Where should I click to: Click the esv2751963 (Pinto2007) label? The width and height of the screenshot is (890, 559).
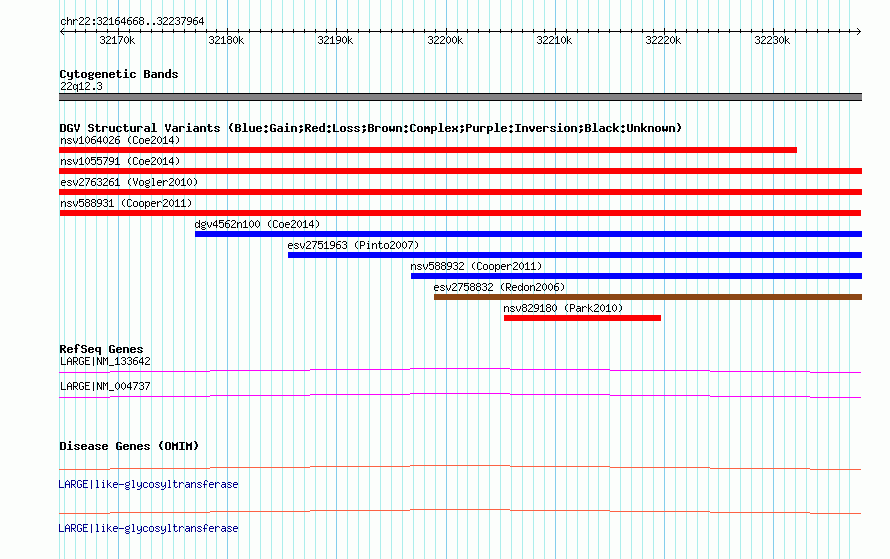pos(353,245)
